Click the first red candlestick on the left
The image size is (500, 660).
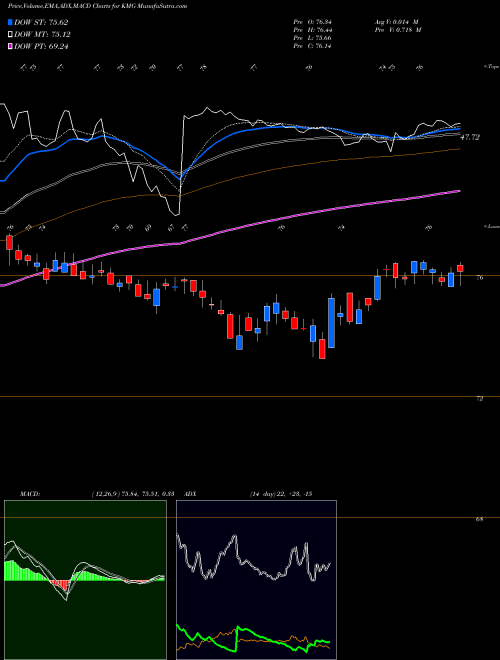[x=9, y=243]
